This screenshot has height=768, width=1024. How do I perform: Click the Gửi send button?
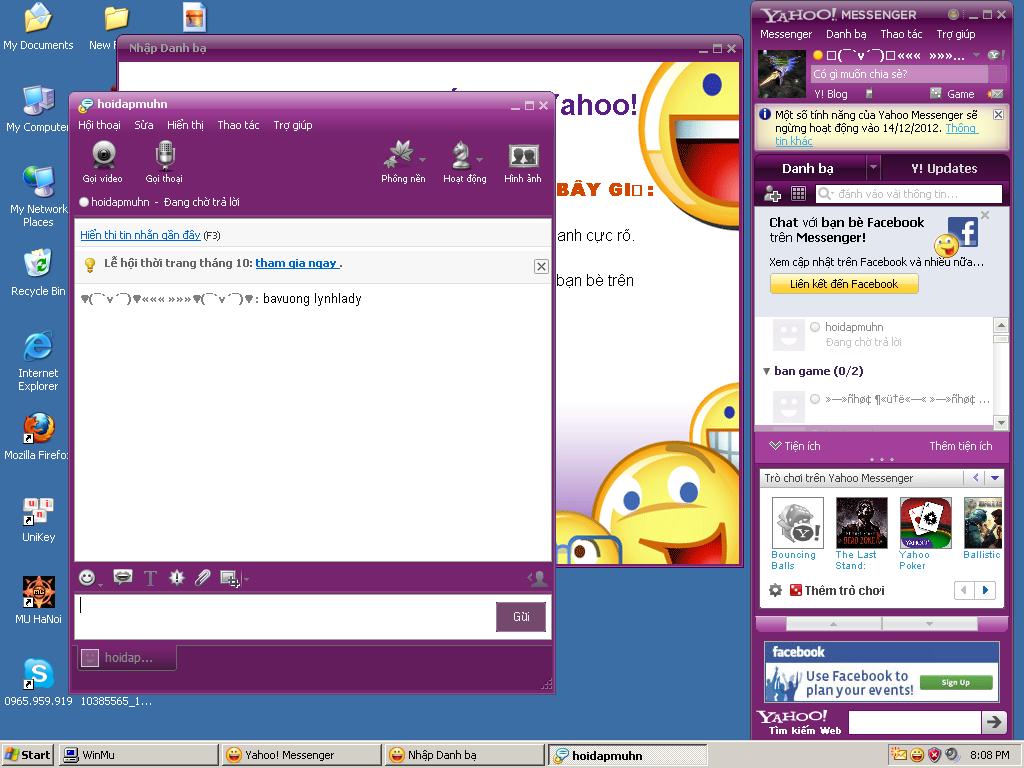[x=520, y=616]
